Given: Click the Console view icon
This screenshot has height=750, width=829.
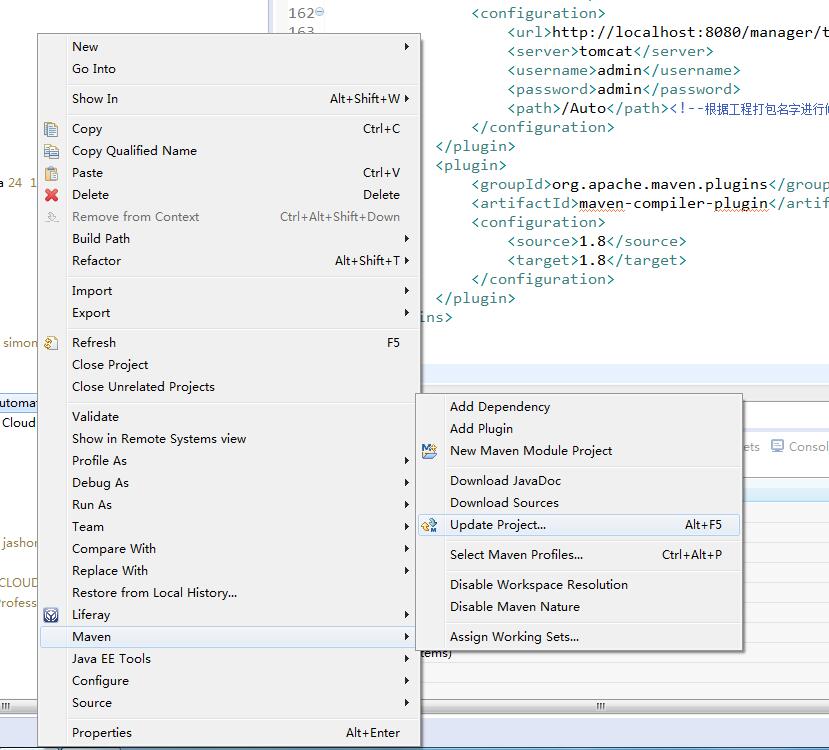Looking at the screenshot, I should point(777,446).
